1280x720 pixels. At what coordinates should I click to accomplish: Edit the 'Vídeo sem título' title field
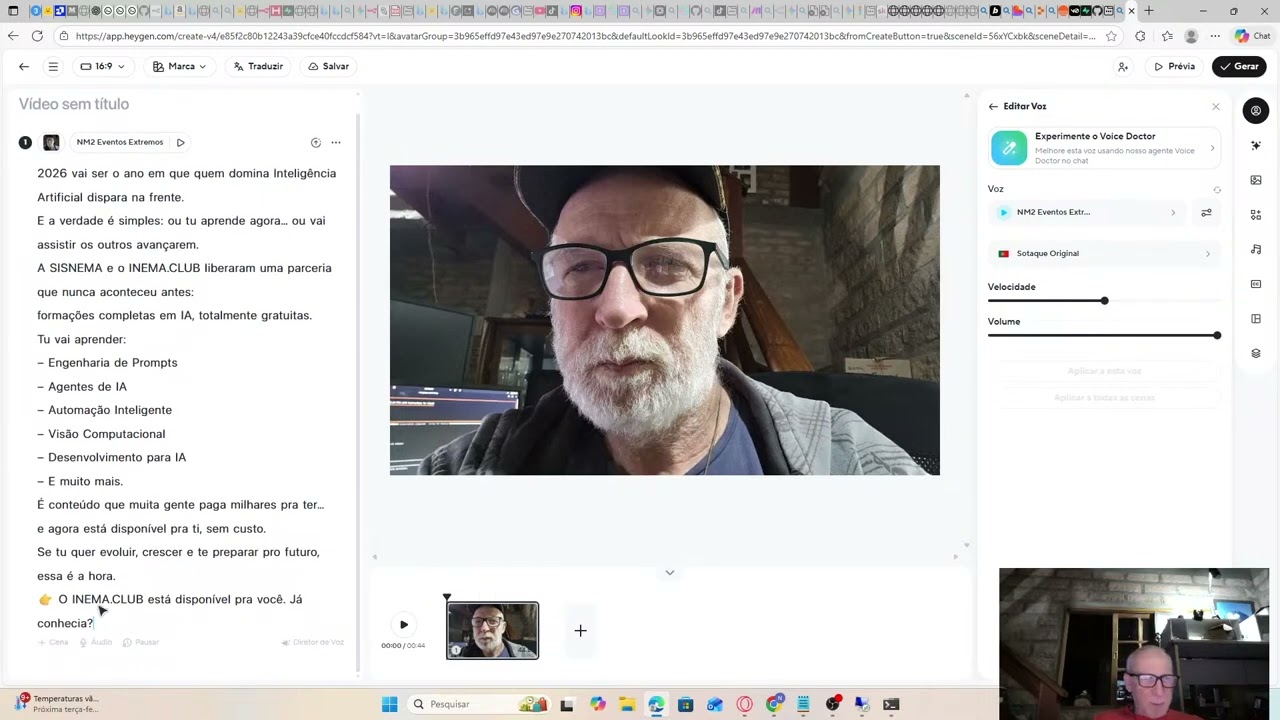[x=74, y=104]
